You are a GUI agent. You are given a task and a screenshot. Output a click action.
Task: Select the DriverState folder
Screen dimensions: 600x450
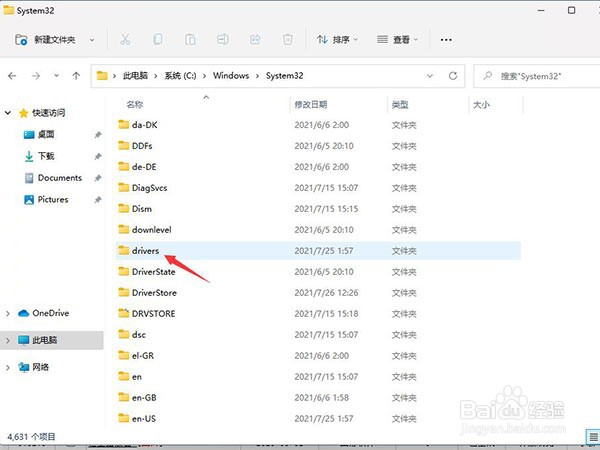pyautogui.click(x=318, y=272)
